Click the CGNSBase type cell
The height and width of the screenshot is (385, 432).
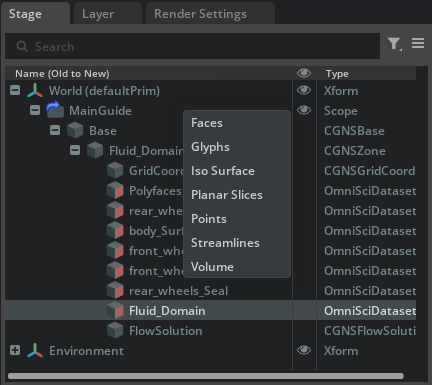tap(354, 131)
